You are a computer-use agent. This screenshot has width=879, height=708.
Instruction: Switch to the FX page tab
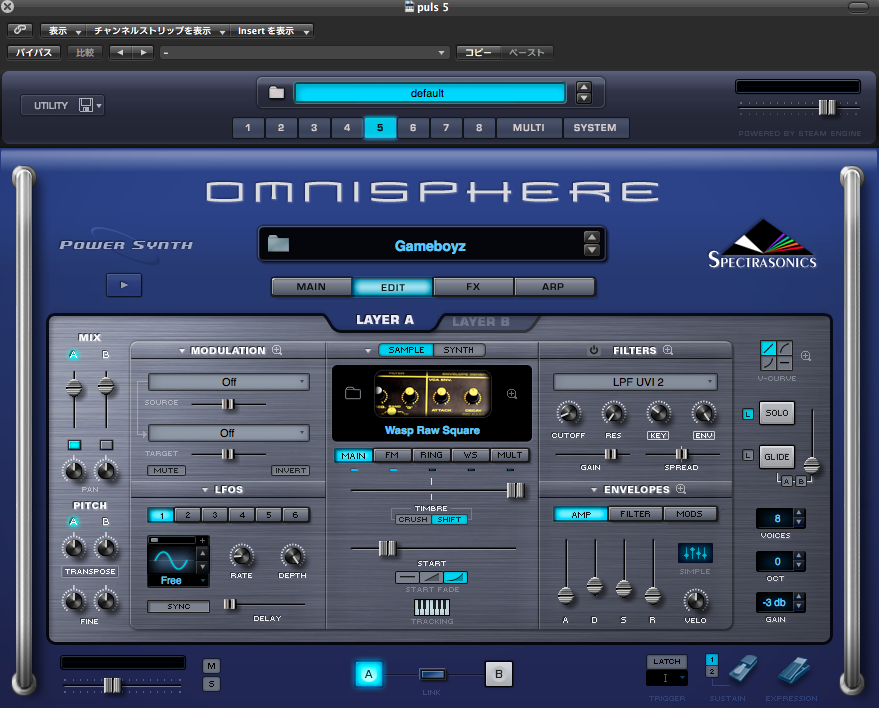(x=473, y=286)
